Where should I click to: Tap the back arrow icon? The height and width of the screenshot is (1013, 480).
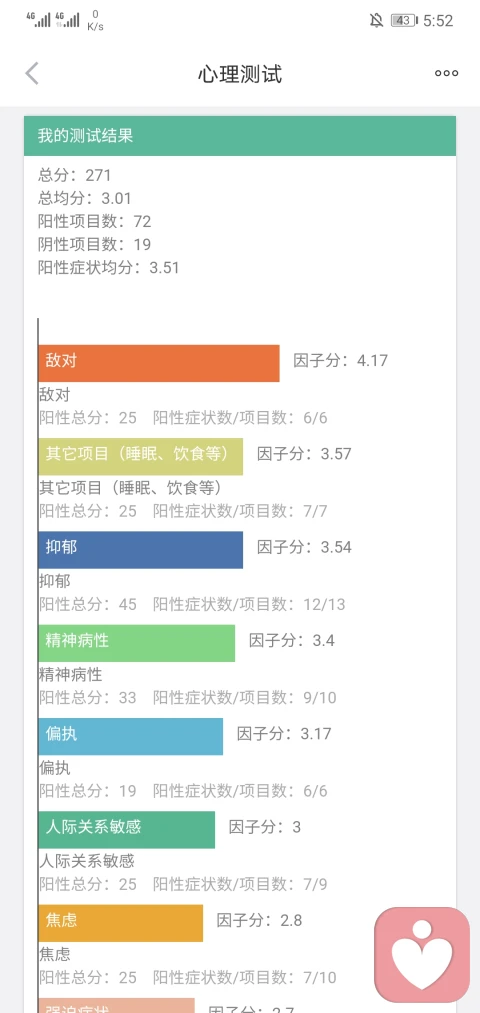[32, 74]
